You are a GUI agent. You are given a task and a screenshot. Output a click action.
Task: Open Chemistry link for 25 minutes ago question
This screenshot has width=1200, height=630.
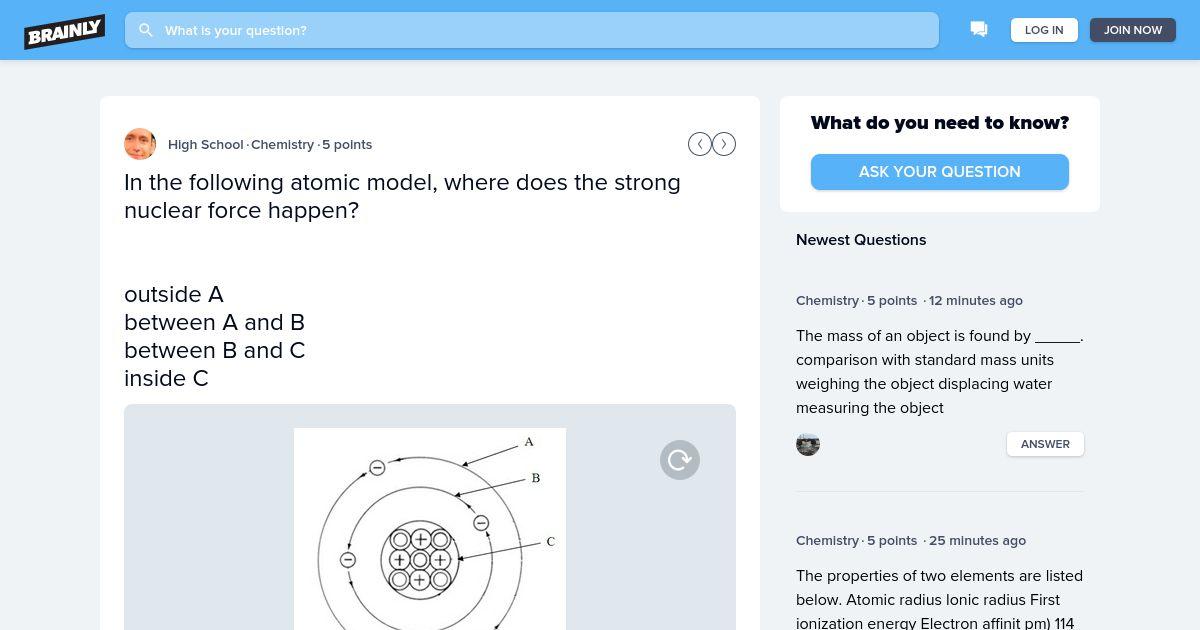tap(827, 540)
